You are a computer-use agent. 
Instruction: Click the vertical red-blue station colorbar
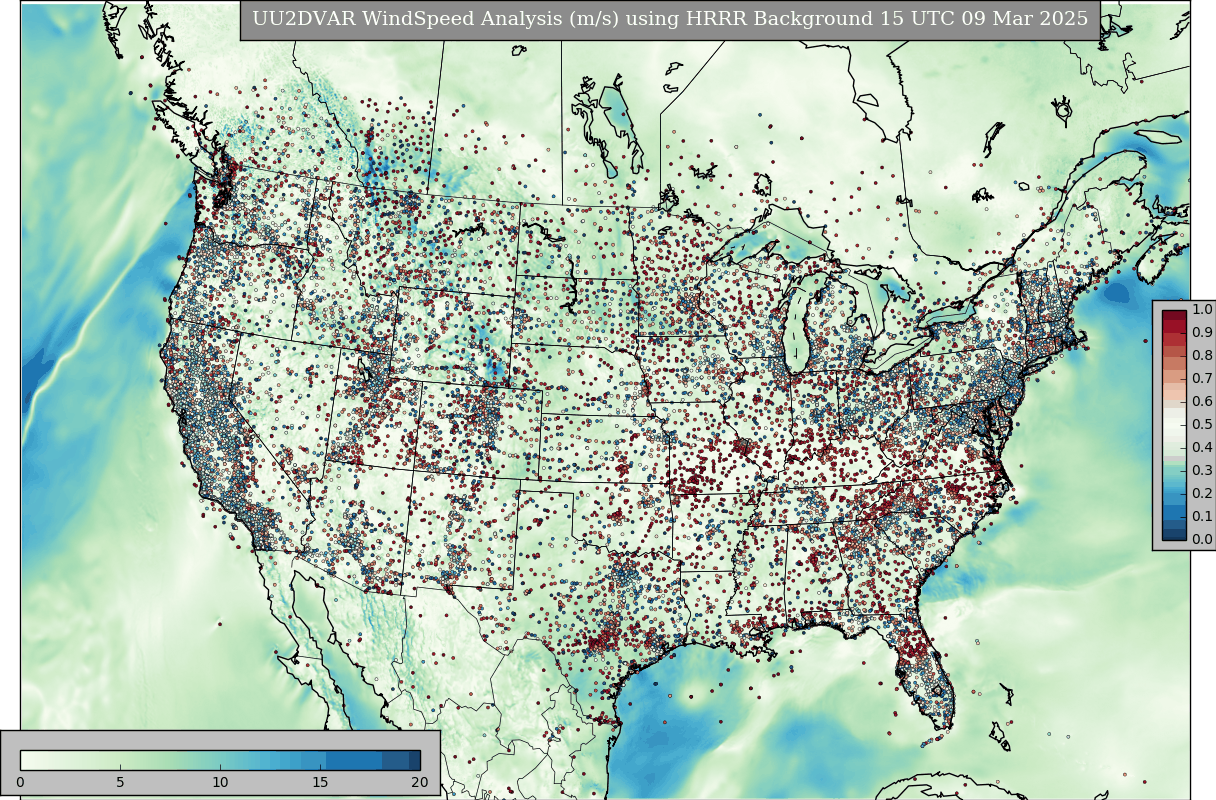tap(1174, 425)
